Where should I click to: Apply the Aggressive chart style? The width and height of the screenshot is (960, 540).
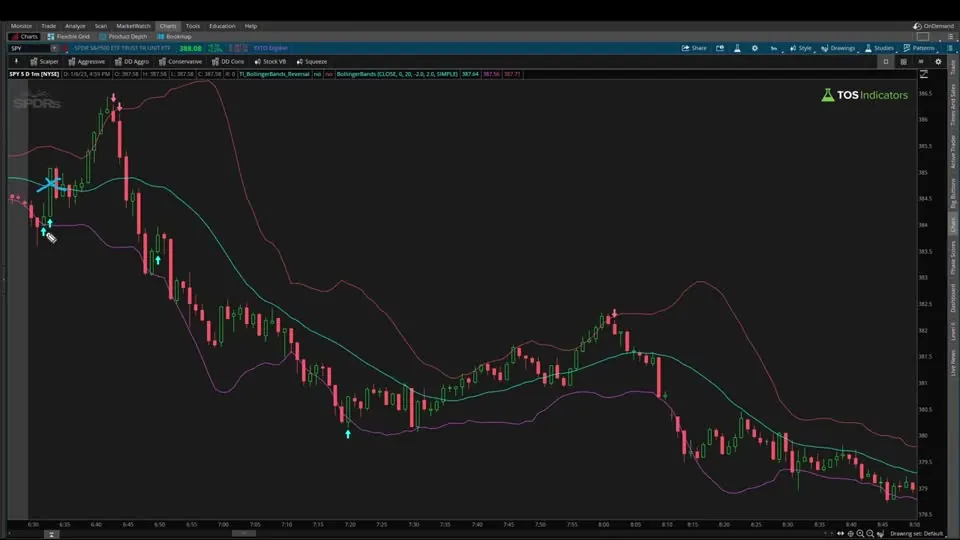tap(86, 61)
